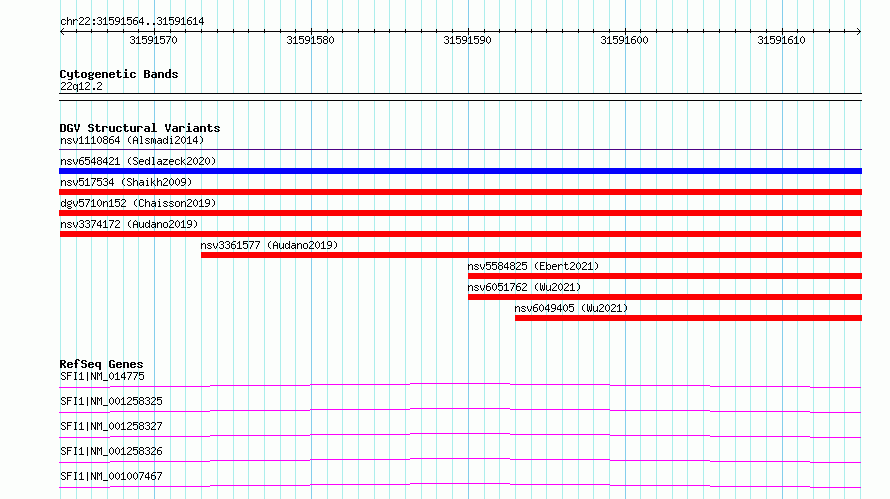Click variant label nsv6051762 (Wu2021)

click(x=524, y=287)
